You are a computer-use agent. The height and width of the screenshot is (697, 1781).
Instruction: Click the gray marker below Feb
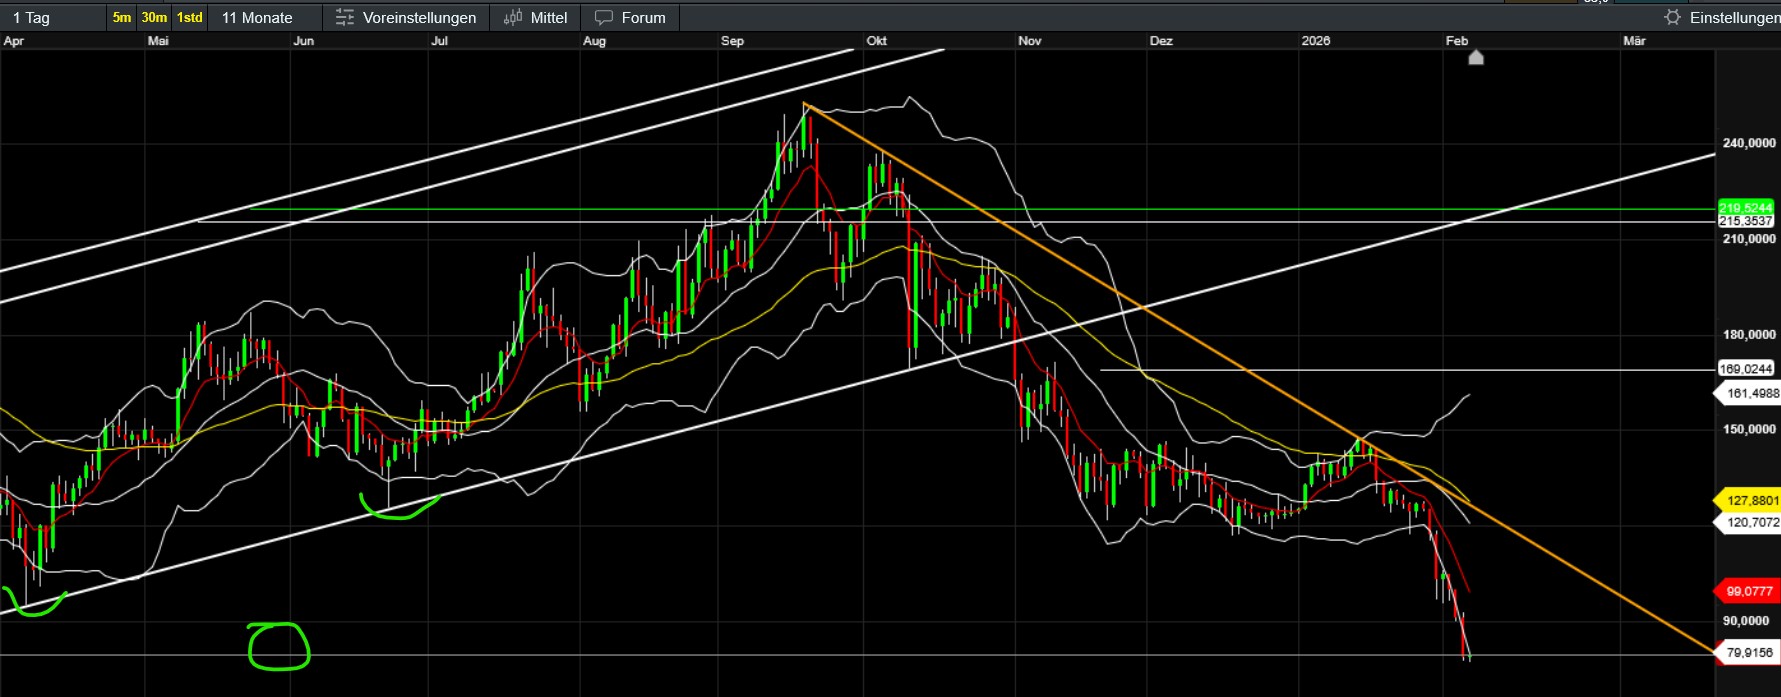[1476, 58]
